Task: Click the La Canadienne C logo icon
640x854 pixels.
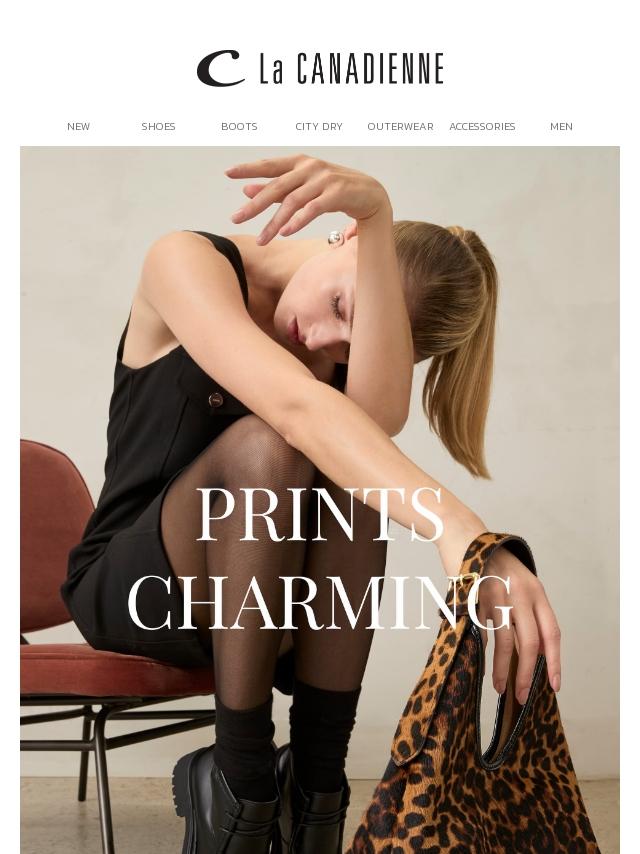Action: coord(220,69)
